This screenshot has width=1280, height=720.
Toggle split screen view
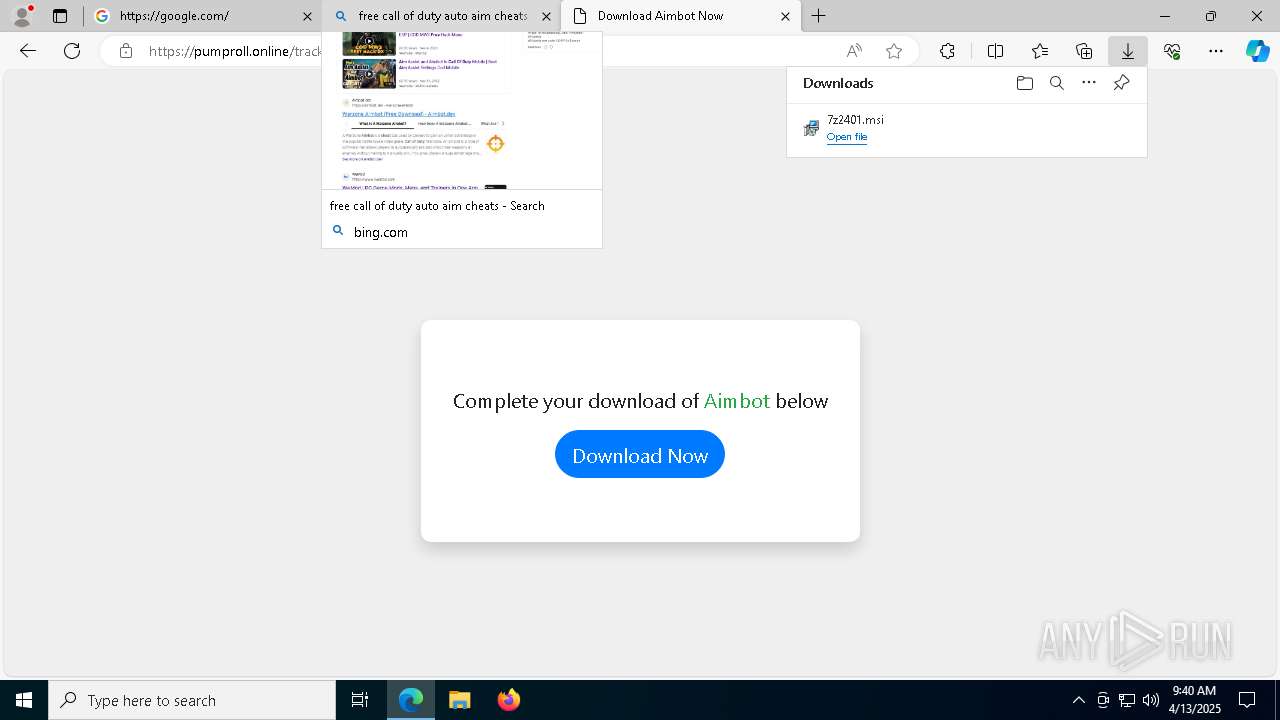pyautogui.click(x=995, y=51)
